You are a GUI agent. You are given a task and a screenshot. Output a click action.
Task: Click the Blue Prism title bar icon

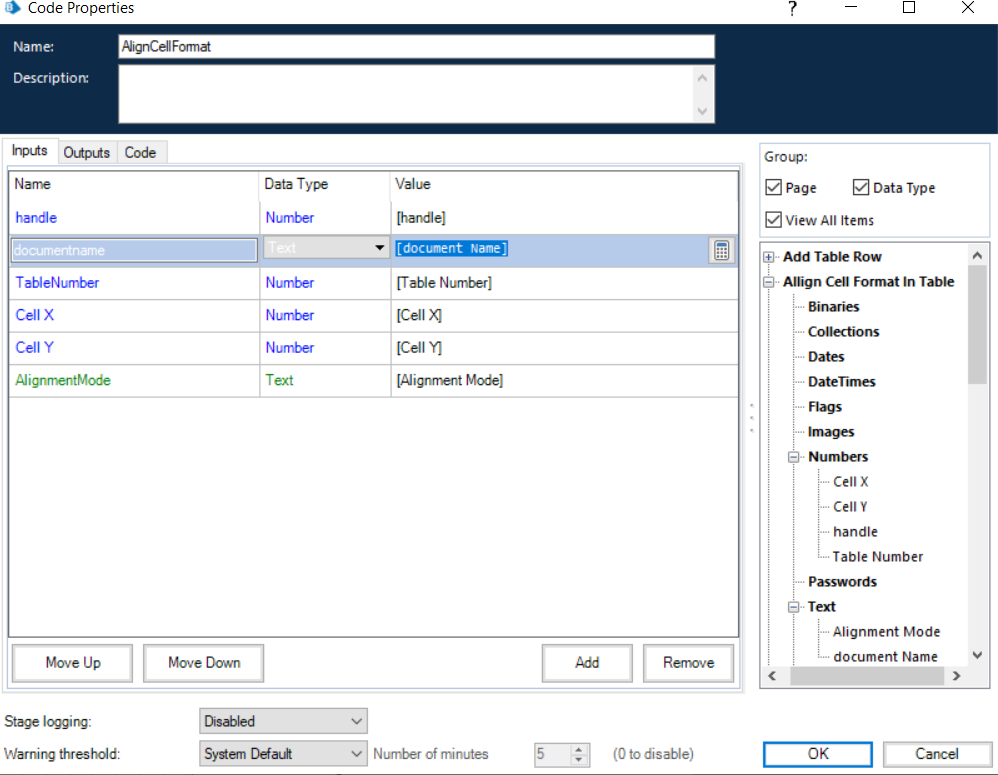[x=10, y=9]
